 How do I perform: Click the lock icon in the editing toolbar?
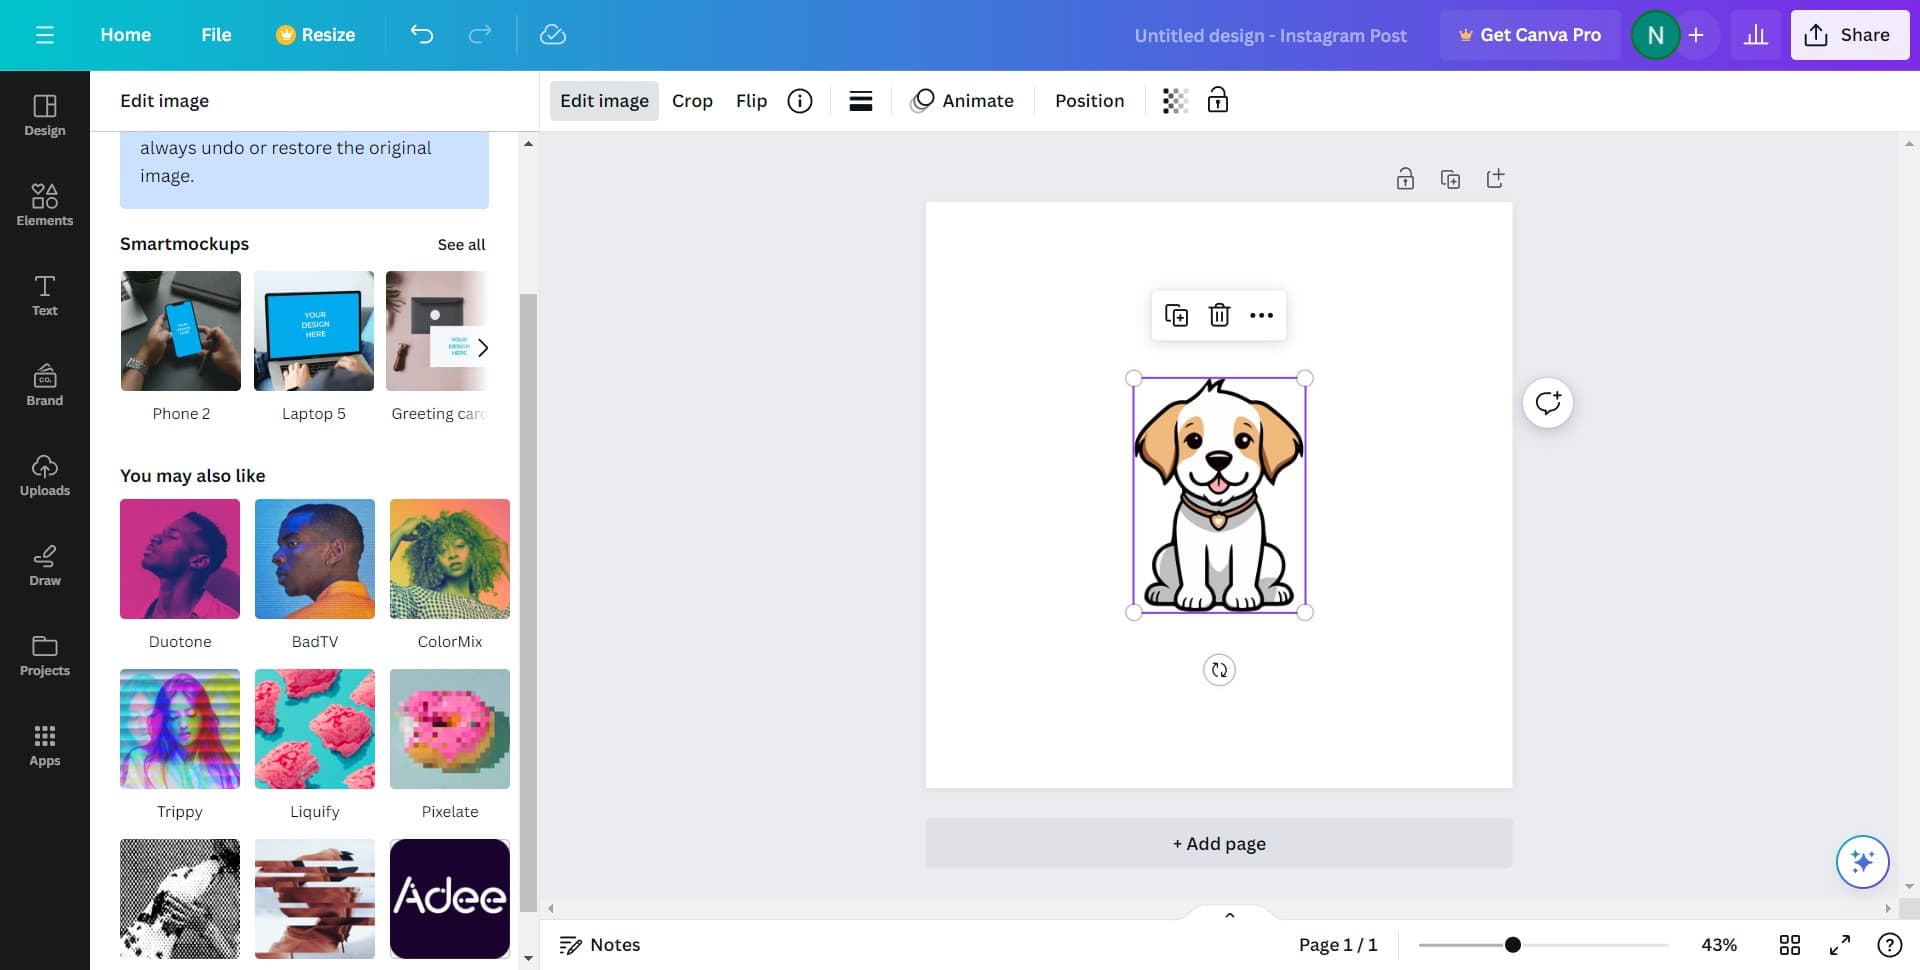click(1218, 100)
